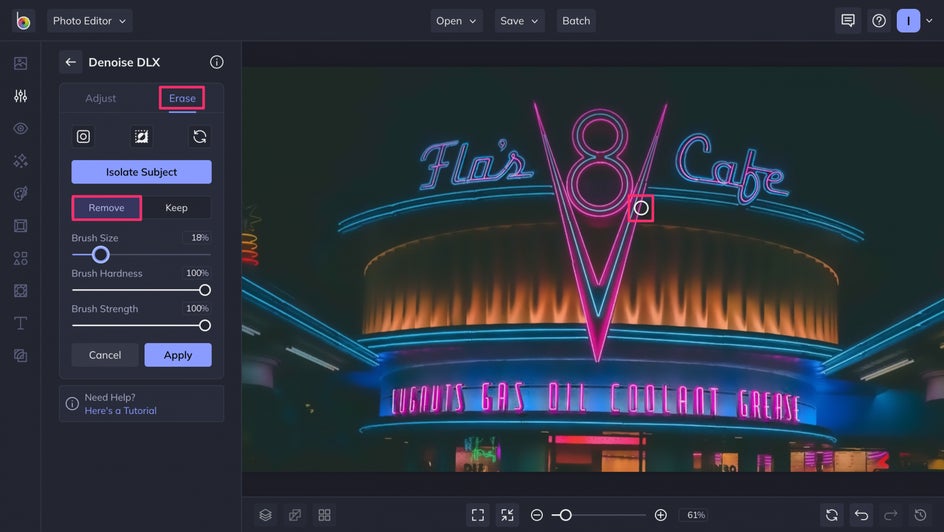
Task: Open the feedback chat icon
Action: click(848, 21)
